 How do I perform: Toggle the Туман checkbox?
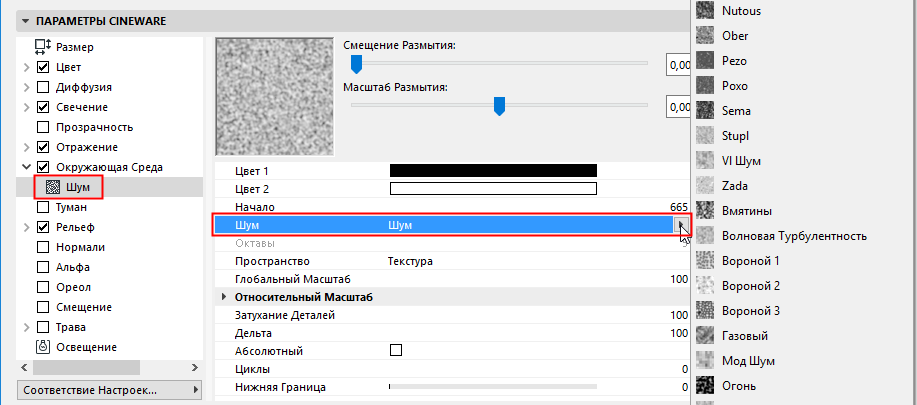pos(43,207)
